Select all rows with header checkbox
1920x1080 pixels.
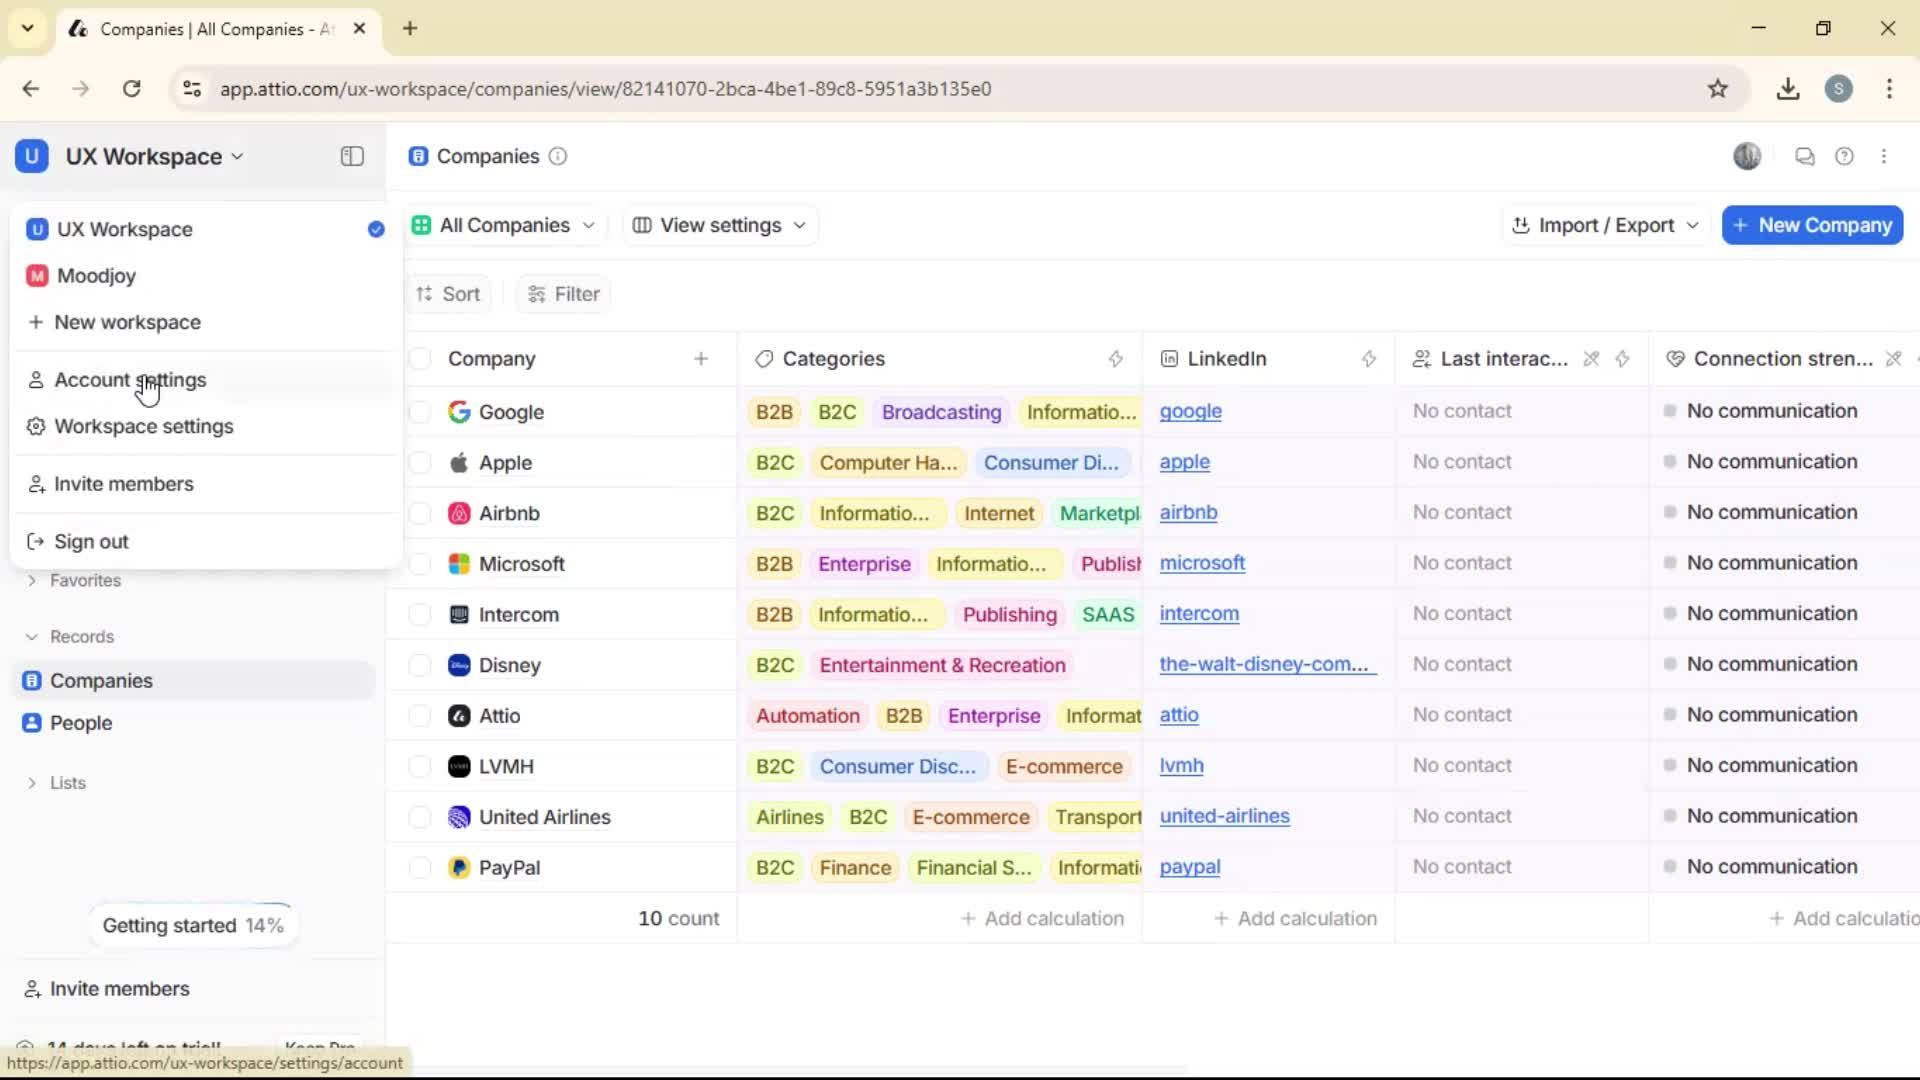[420, 359]
